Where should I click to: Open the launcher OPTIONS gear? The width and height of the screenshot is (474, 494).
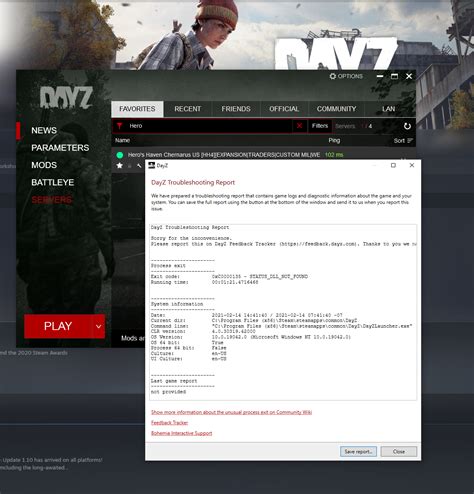click(x=346, y=76)
